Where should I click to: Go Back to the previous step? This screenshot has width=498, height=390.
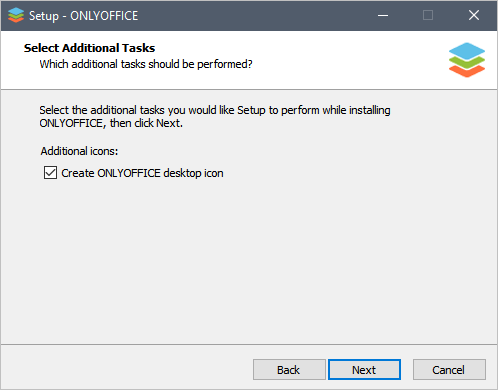(289, 370)
